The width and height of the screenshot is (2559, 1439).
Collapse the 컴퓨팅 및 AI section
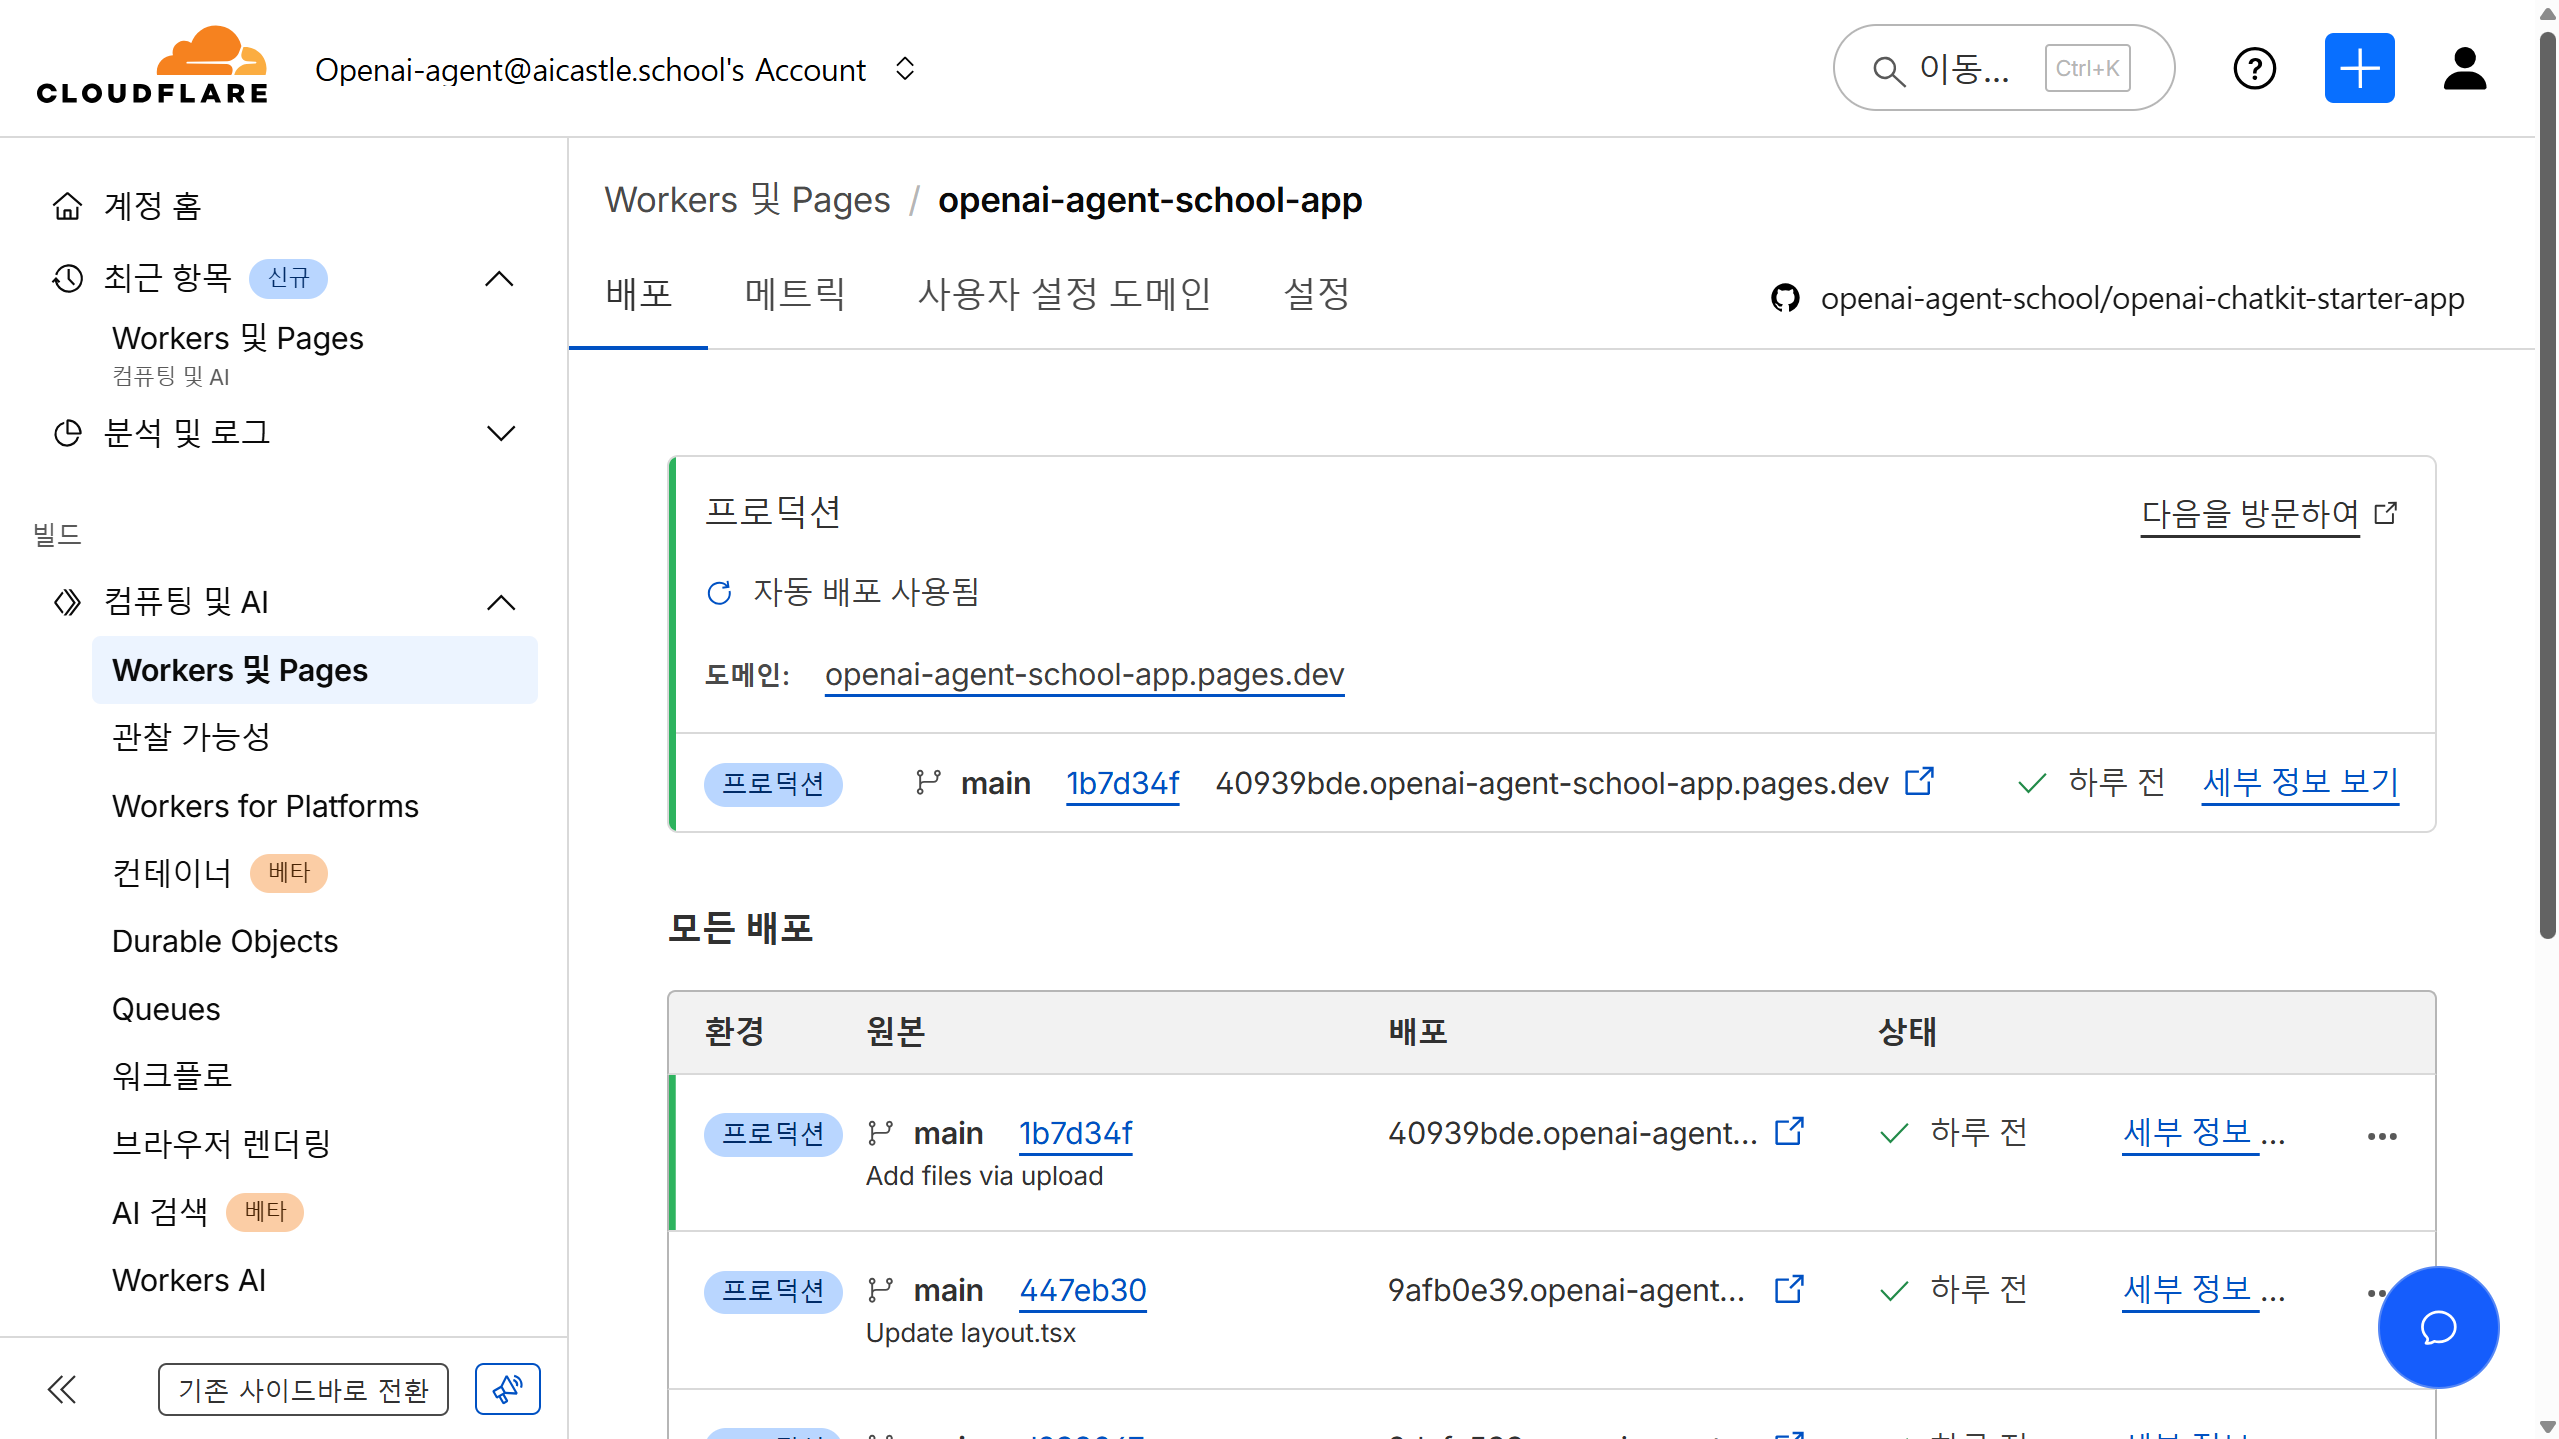coord(500,602)
